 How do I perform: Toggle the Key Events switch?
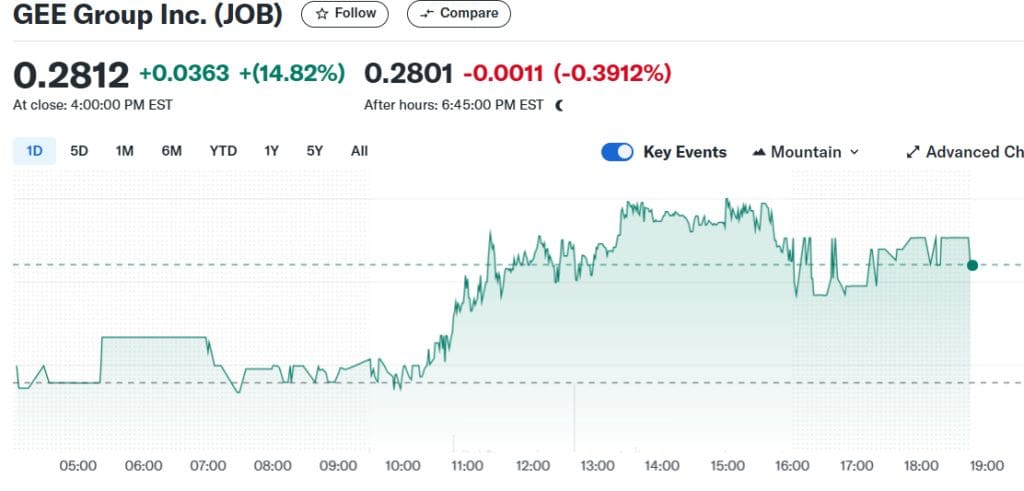(x=617, y=152)
